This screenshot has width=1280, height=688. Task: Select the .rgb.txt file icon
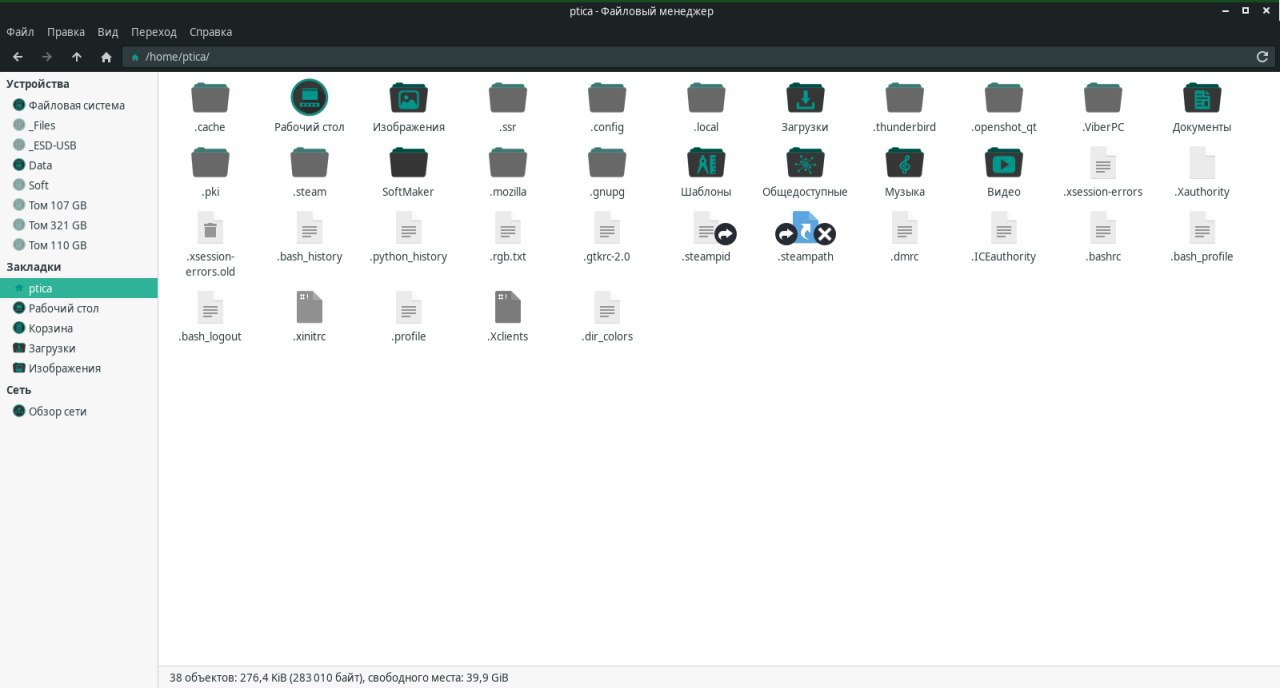tap(508, 227)
